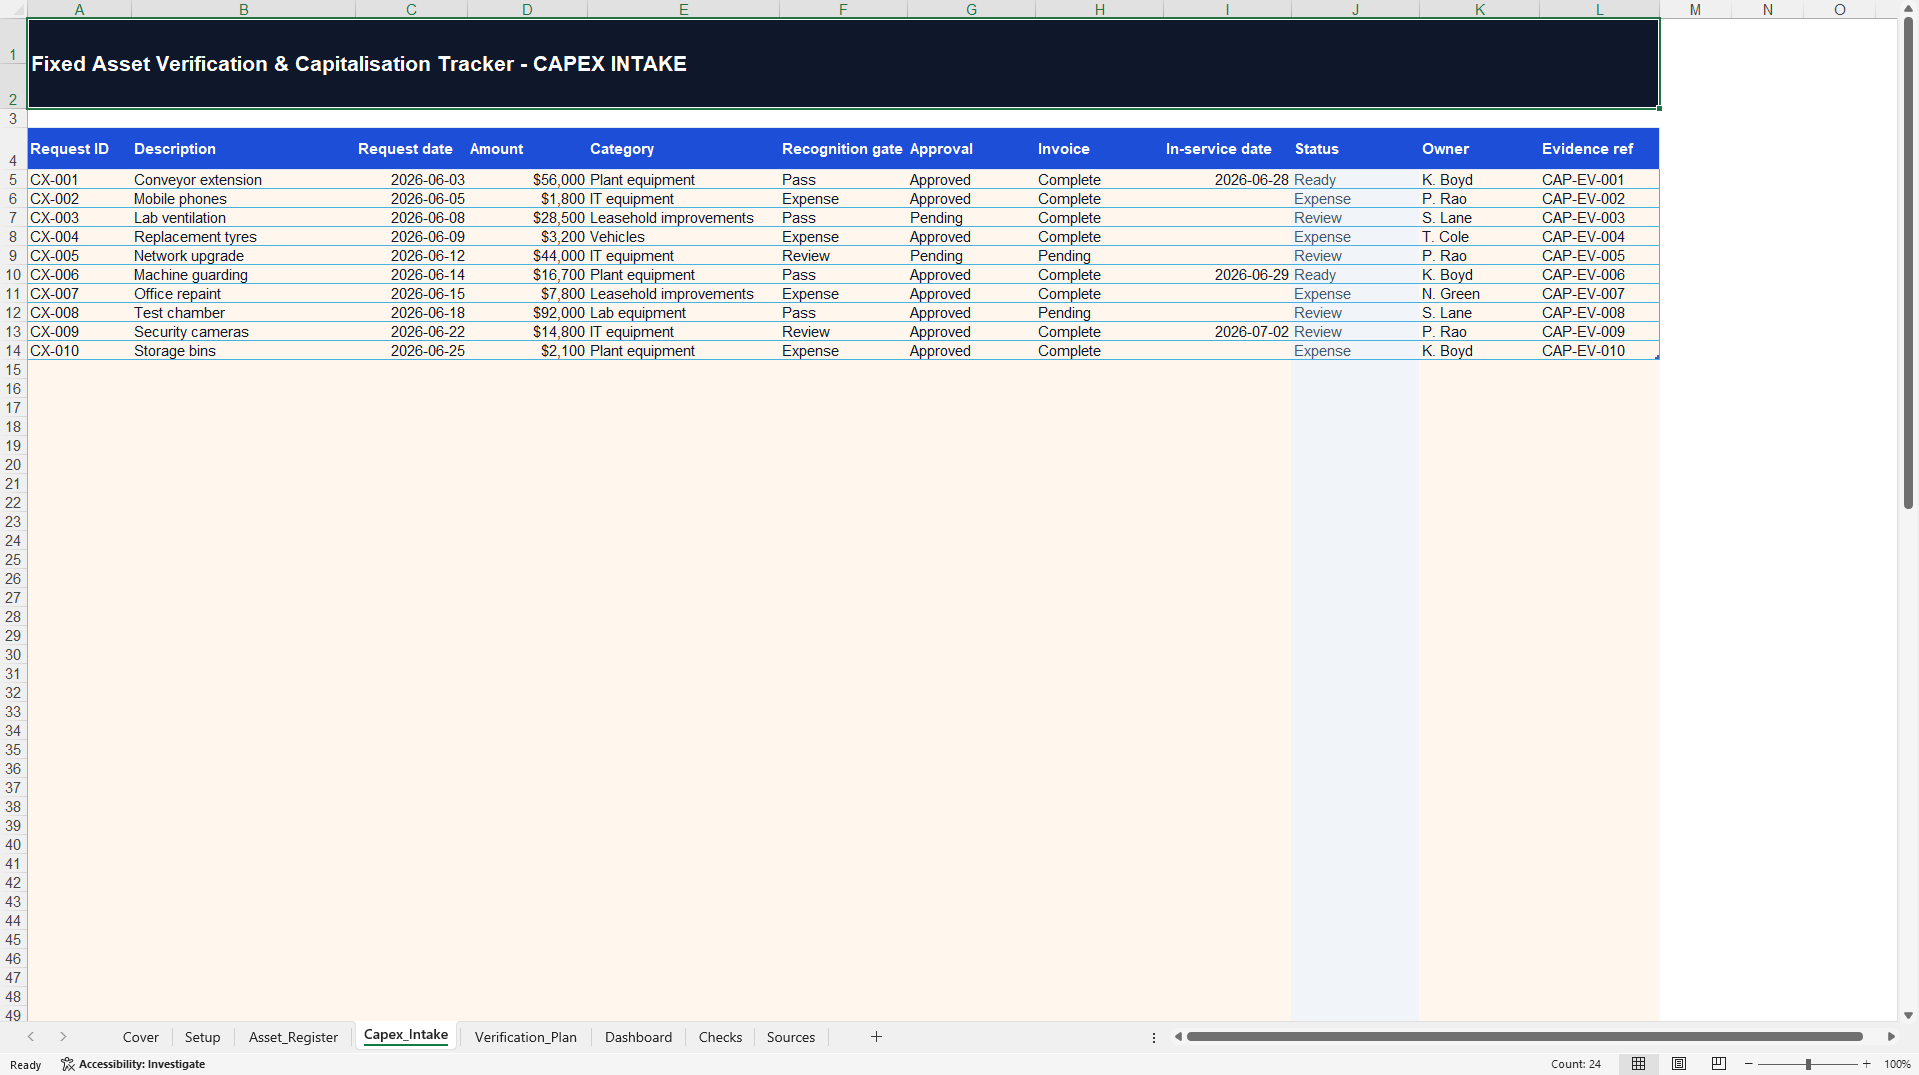Open the Cover sheet tab
Viewport: 1919px width, 1075px height.
[140, 1037]
